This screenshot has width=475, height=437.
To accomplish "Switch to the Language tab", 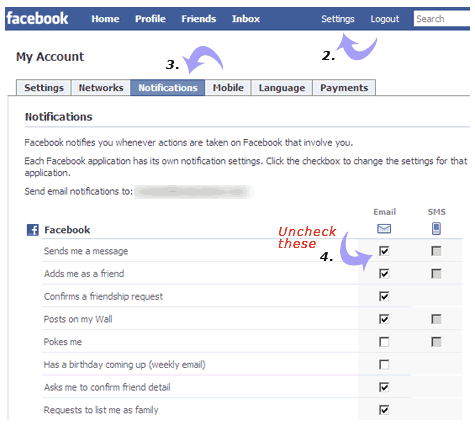I will (x=282, y=88).
